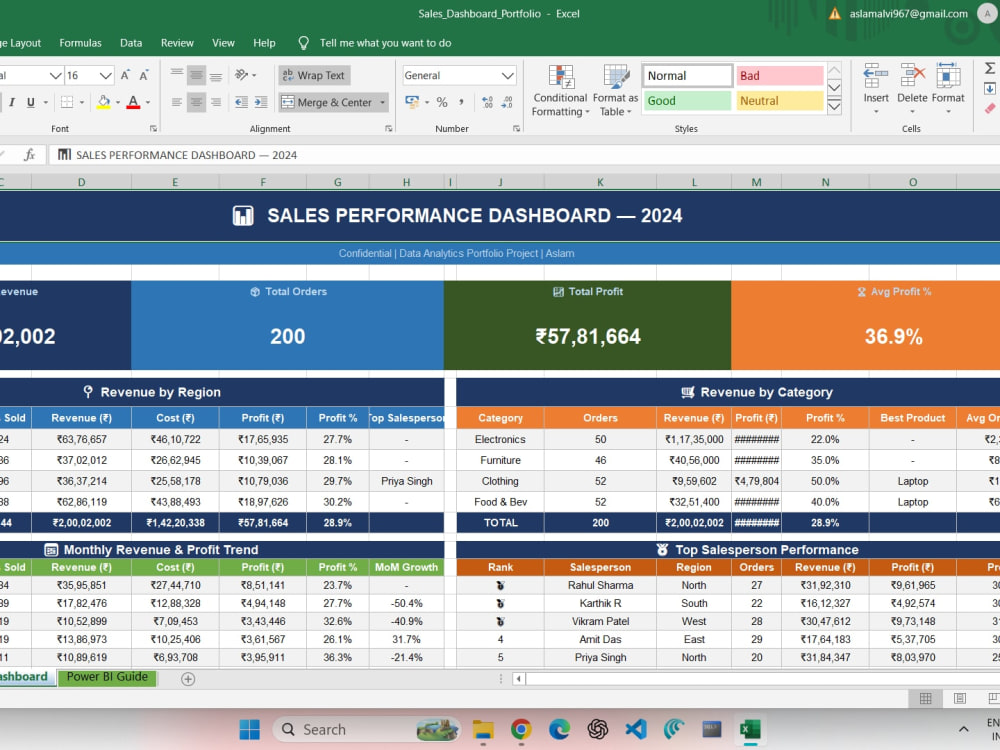Click in the formula bar
The image size is (1000, 750).
click(x=524, y=155)
